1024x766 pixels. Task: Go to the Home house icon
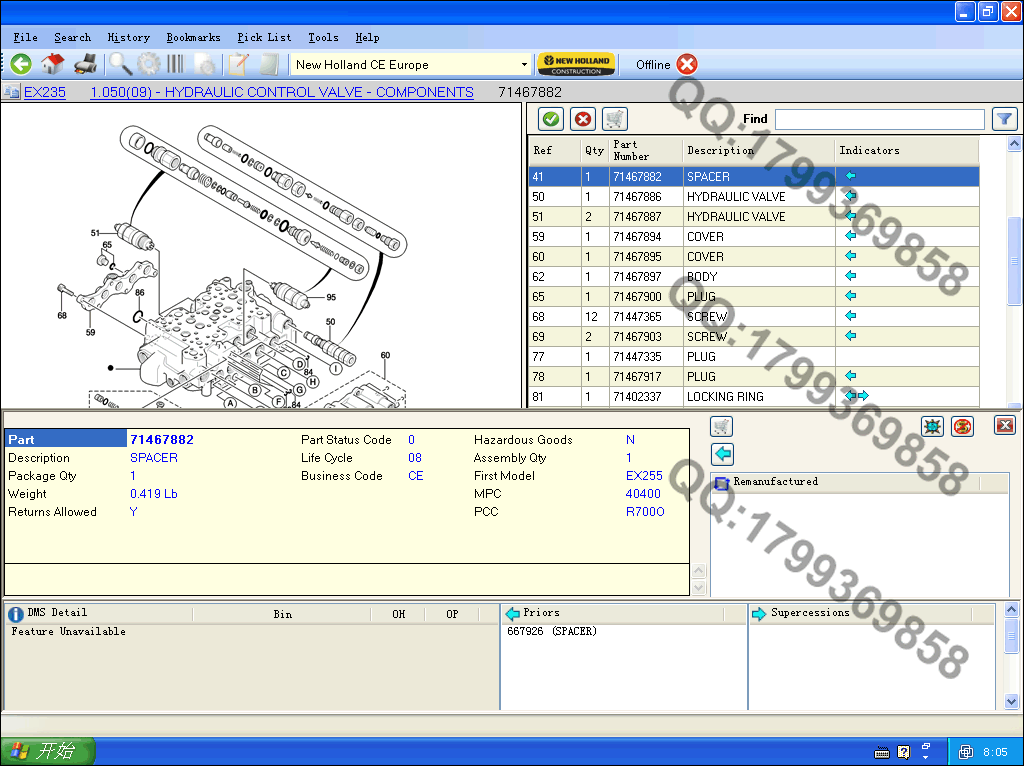(x=53, y=65)
